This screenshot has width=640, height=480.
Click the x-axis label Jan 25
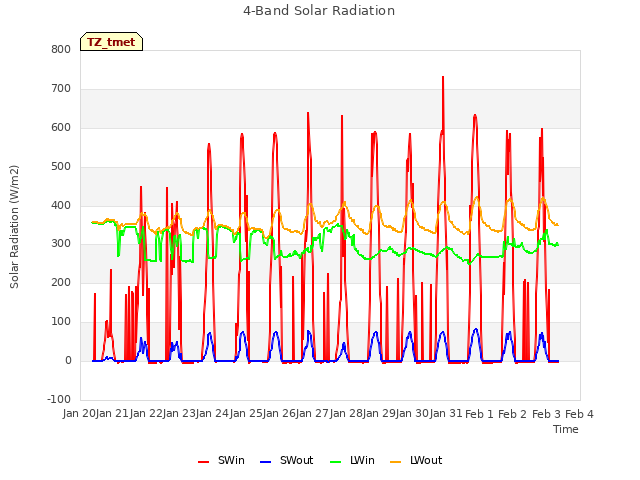pos(246,414)
